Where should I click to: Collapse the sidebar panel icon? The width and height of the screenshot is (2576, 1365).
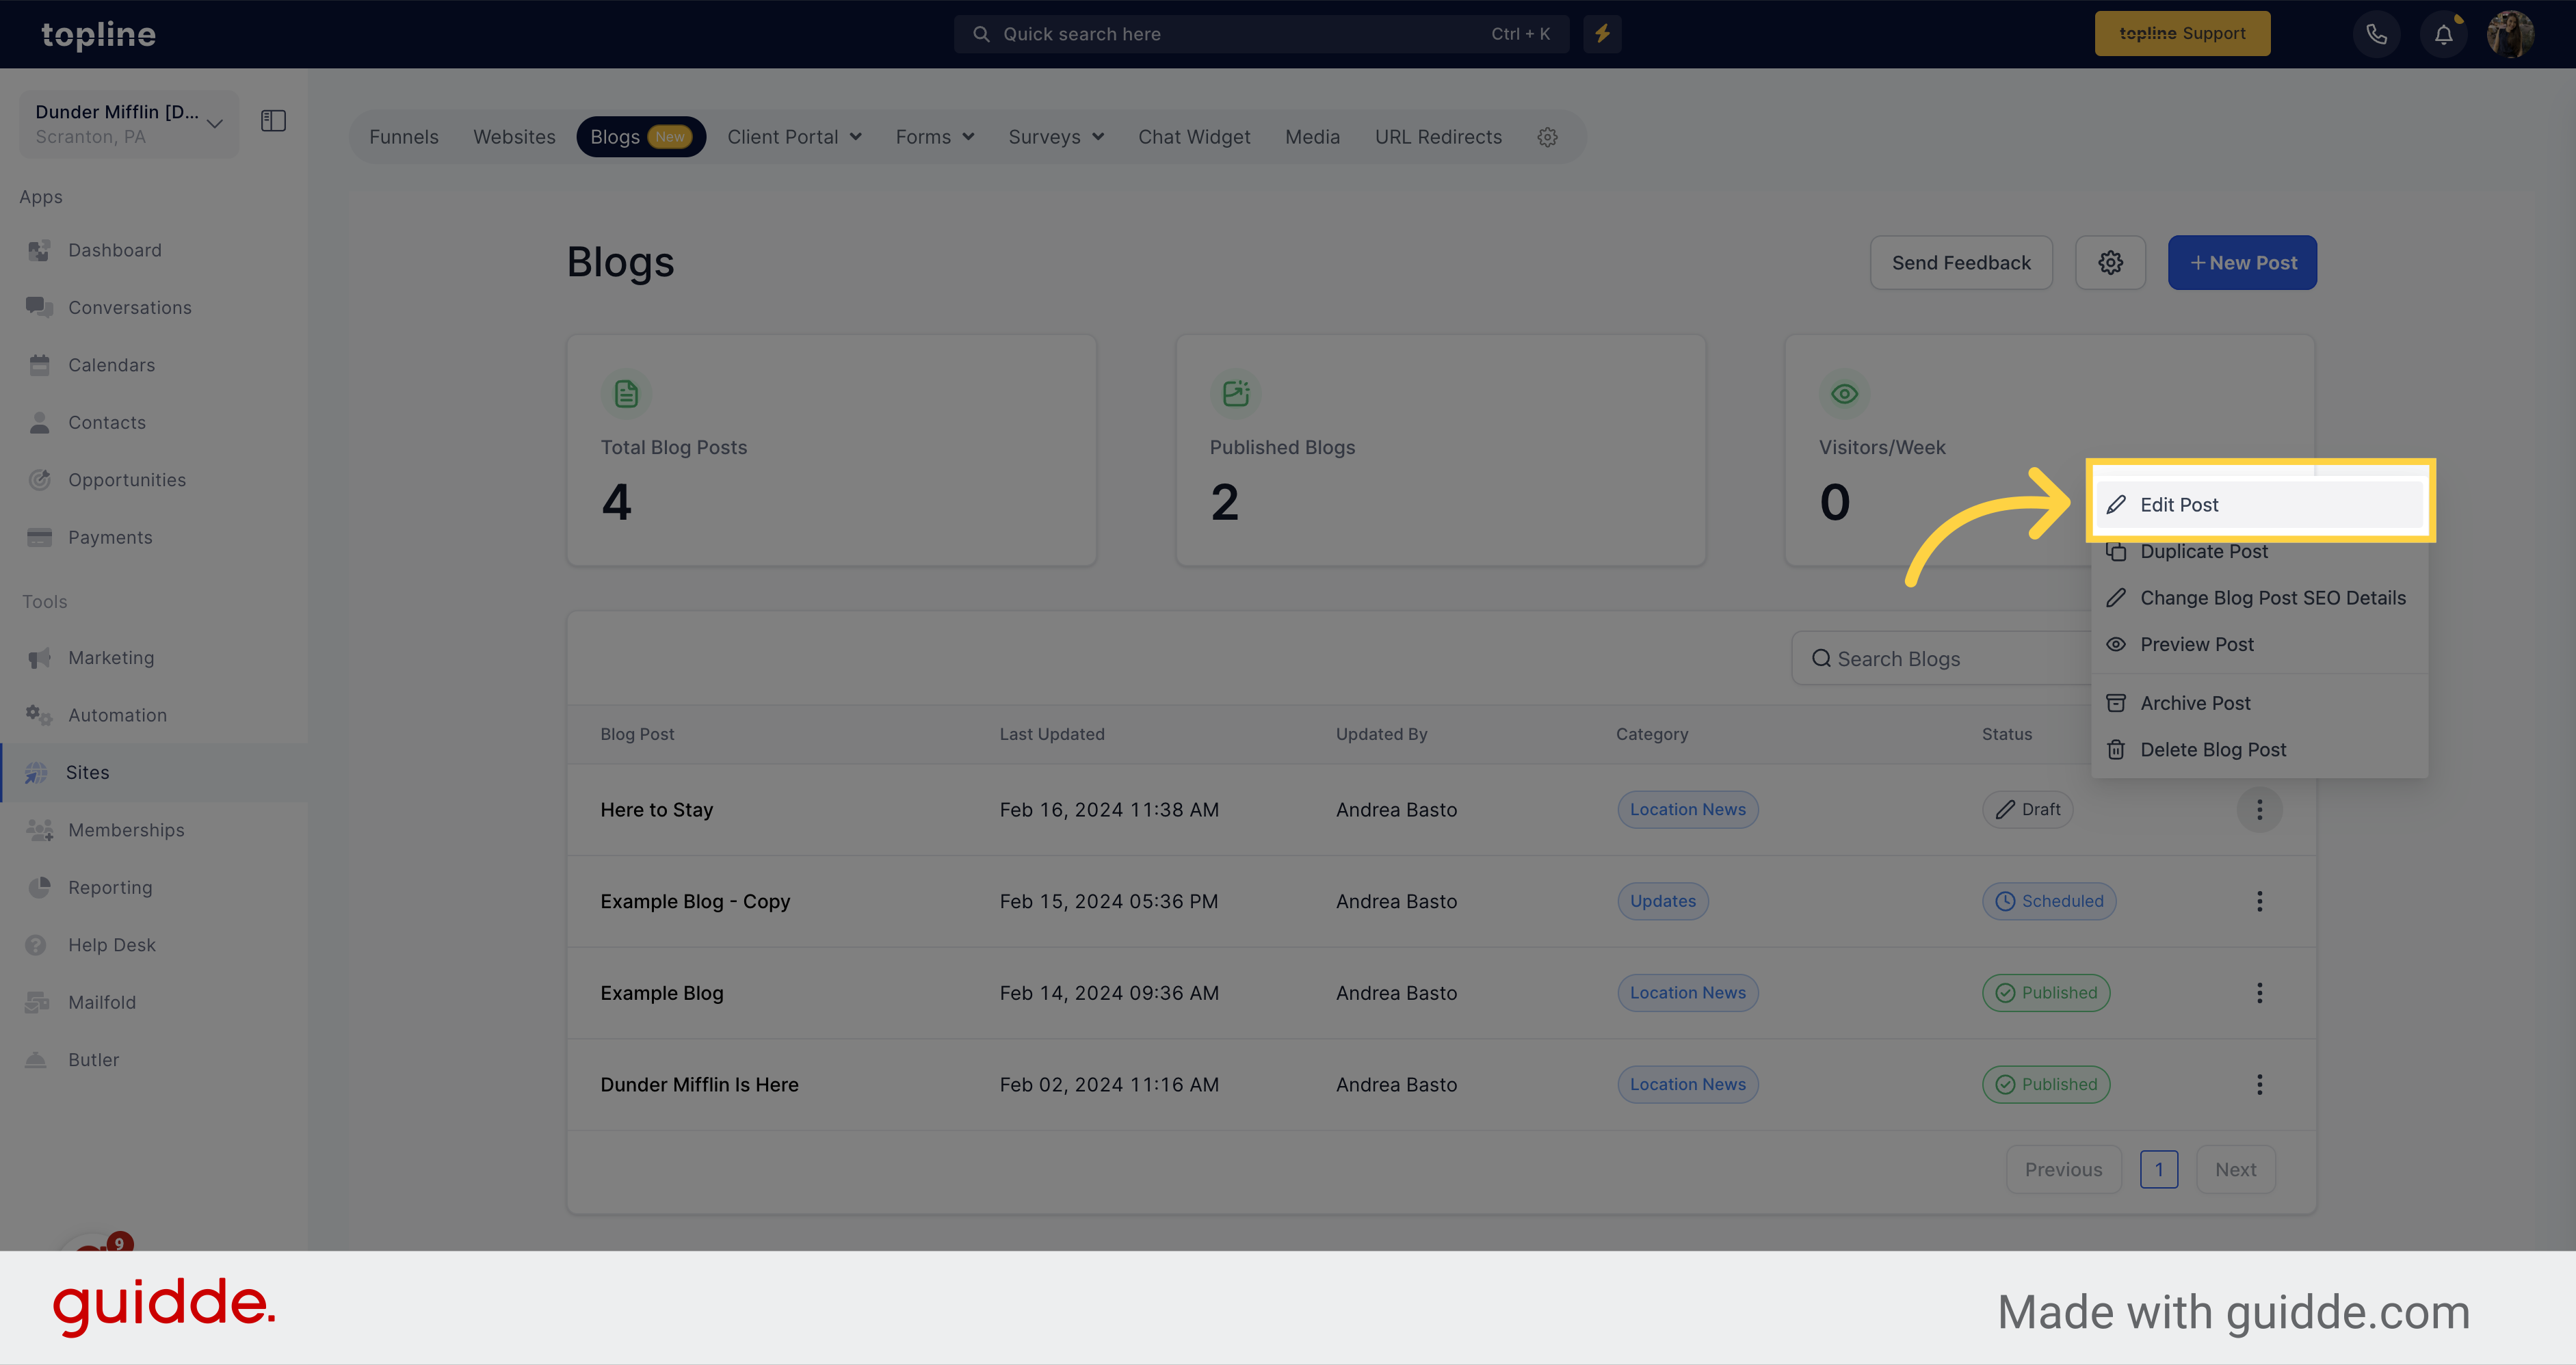click(x=273, y=121)
